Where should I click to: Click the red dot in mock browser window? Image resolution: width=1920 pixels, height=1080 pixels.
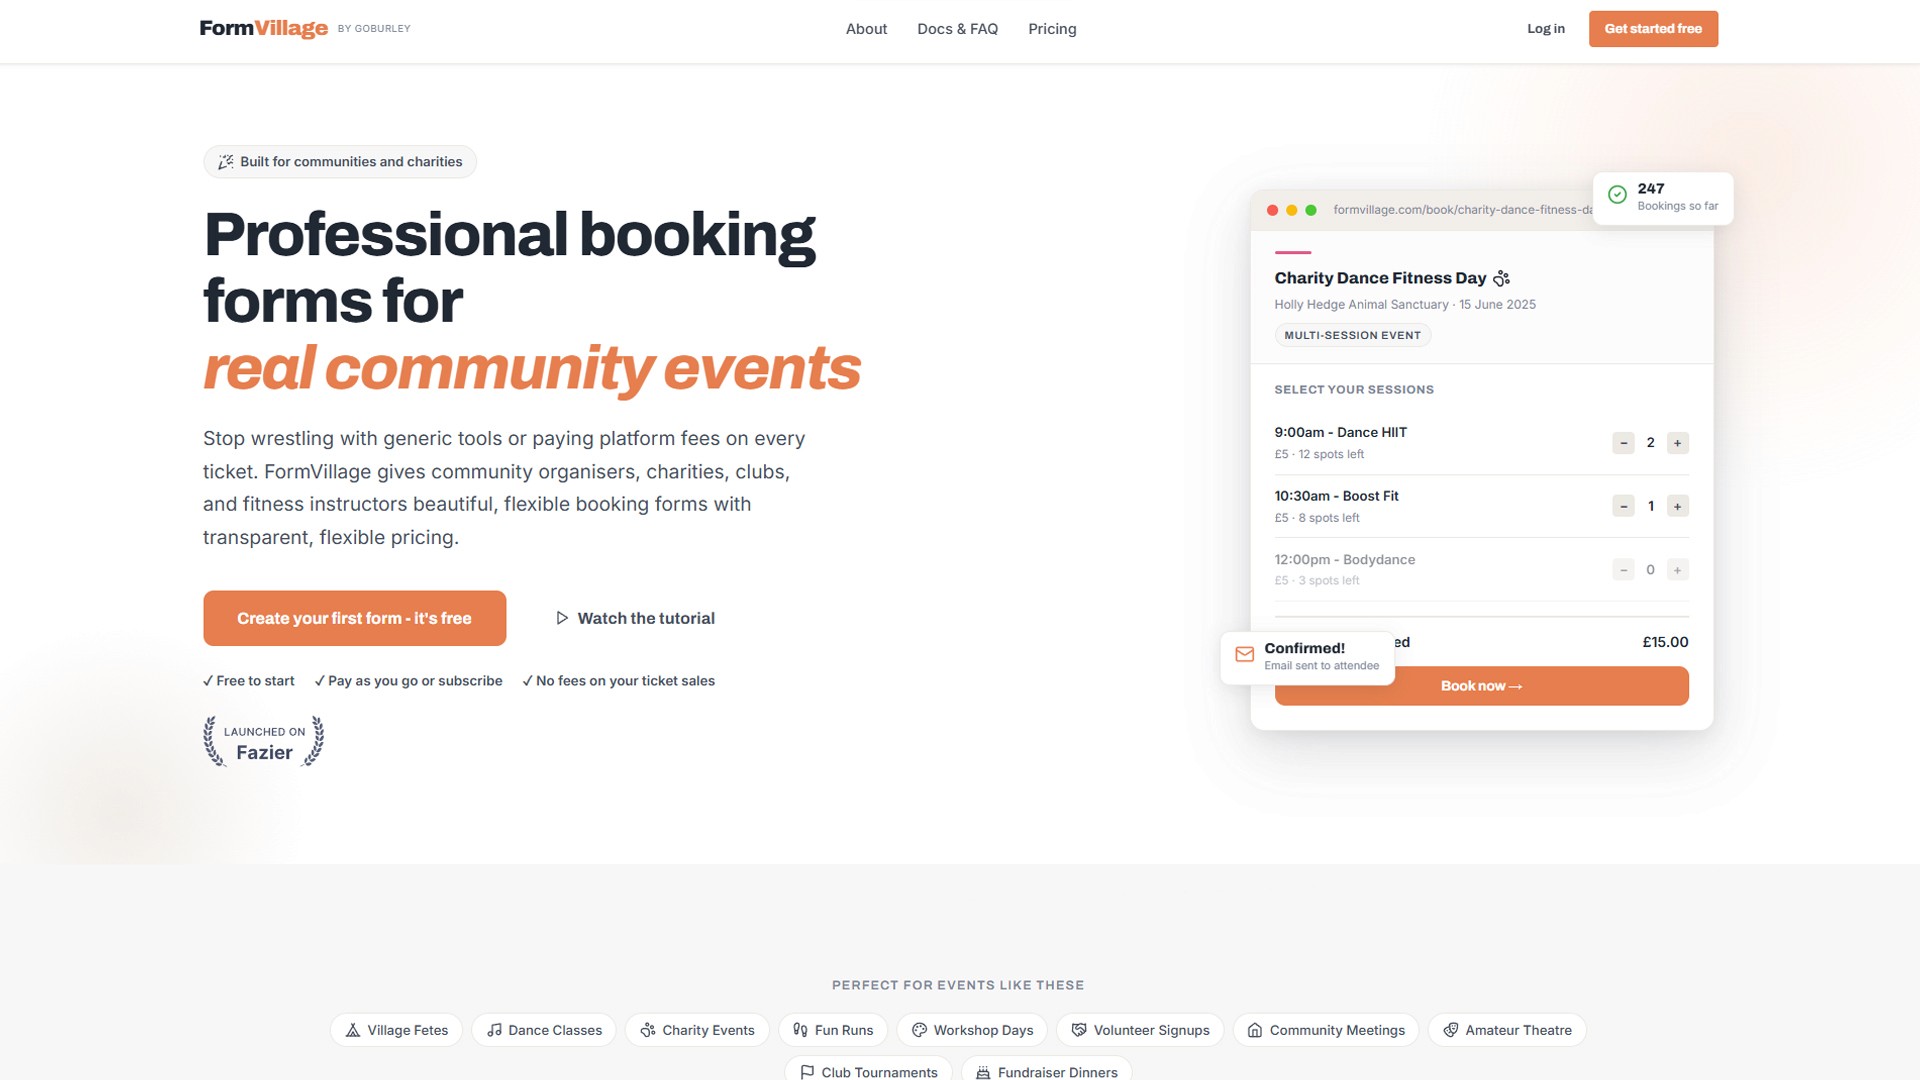point(1272,210)
